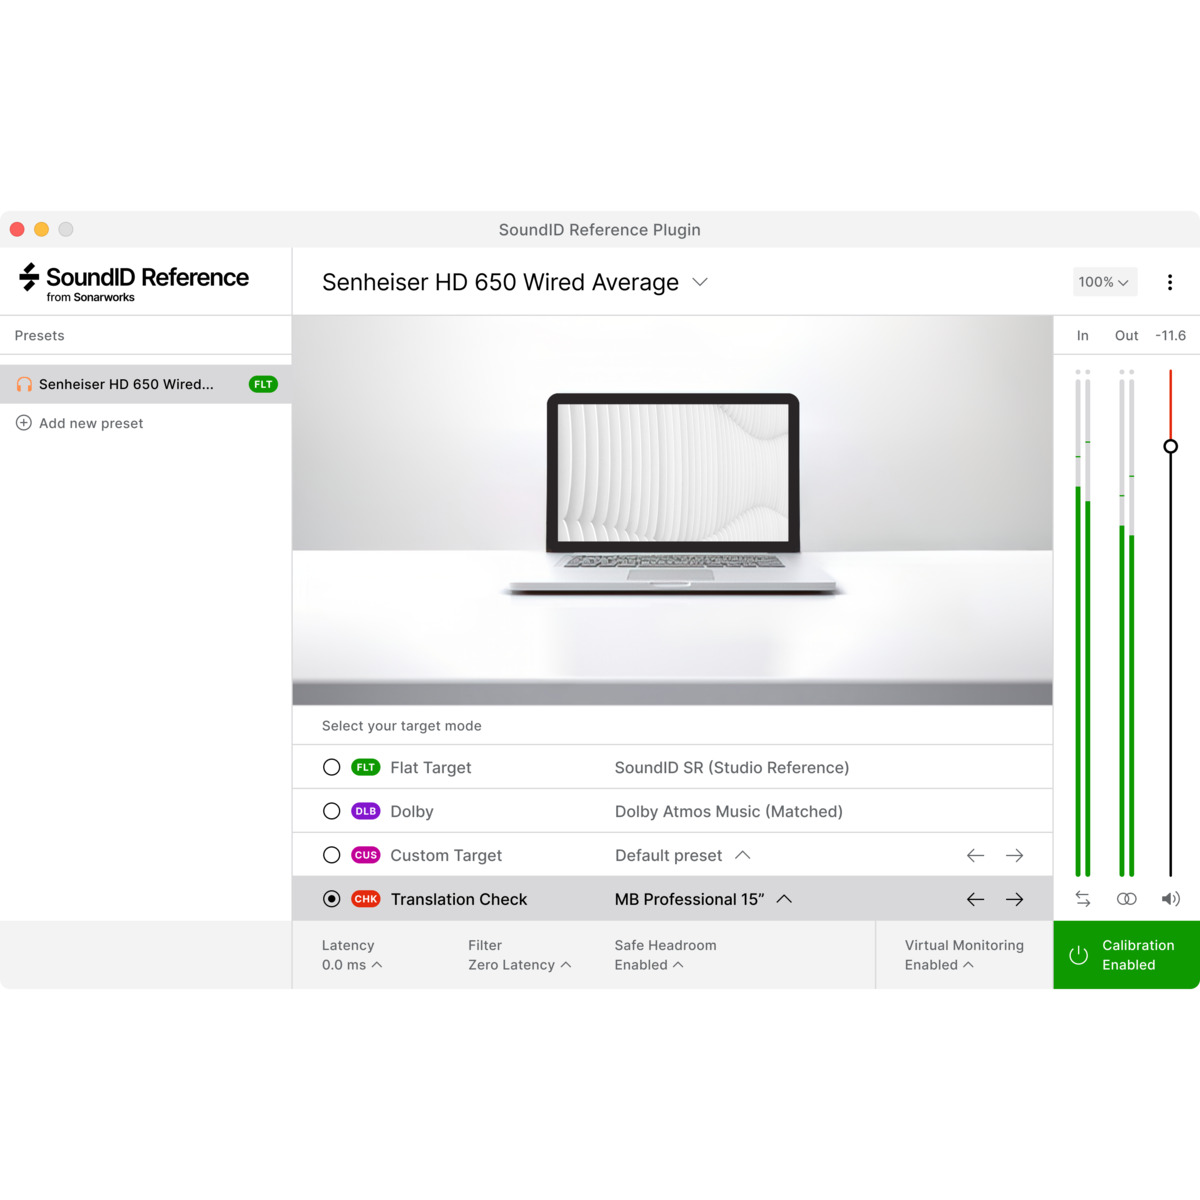Select the Flat Target radio button
The height and width of the screenshot is (1200, 1200).
[332, 767]
